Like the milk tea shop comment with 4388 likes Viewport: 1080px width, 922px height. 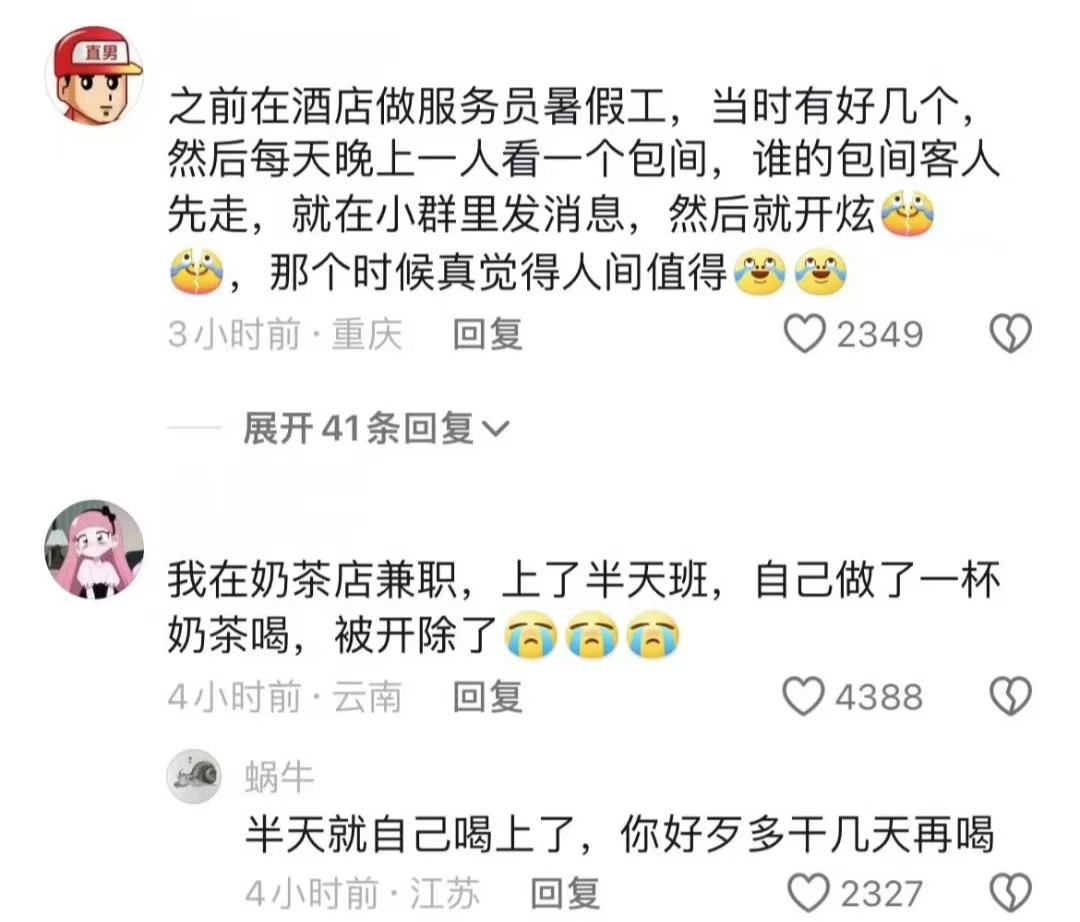tap(804, 696)
